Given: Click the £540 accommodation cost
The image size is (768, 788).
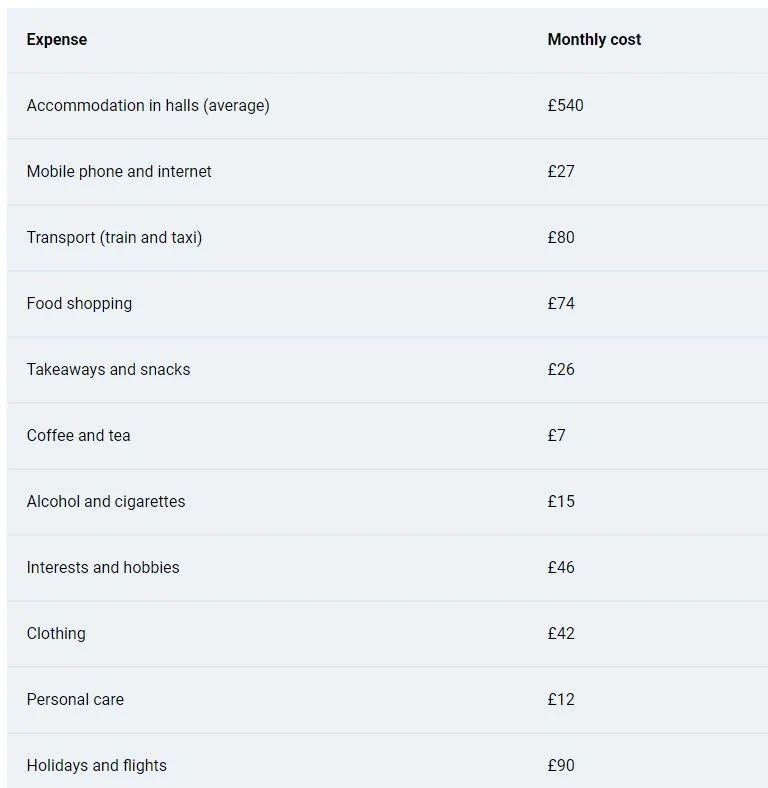Looking at the screenshot, I should (x=565, y=106).
